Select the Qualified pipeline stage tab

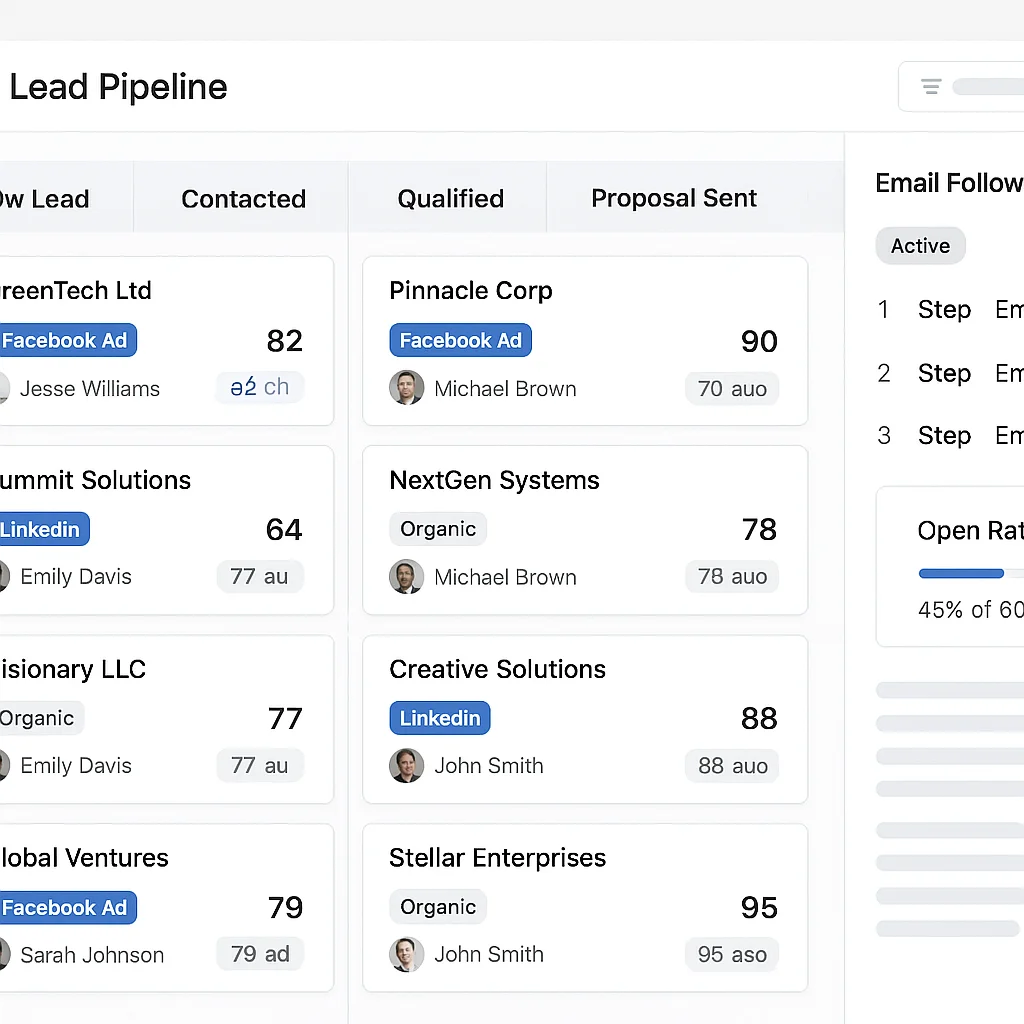click(450, 199)
